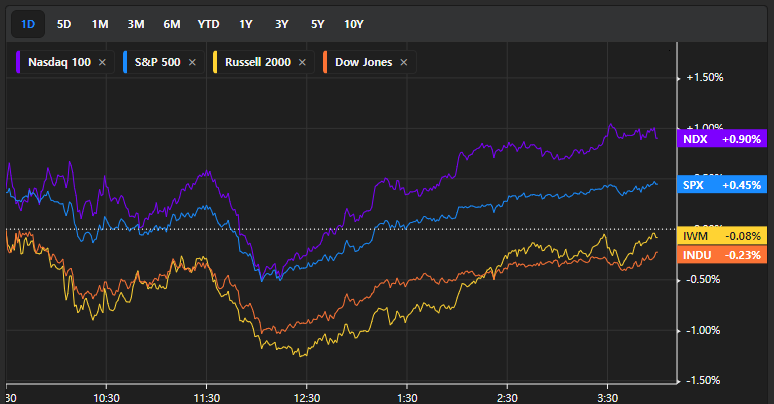
Task: Select the 5Y time period
Action: [316, 23]
